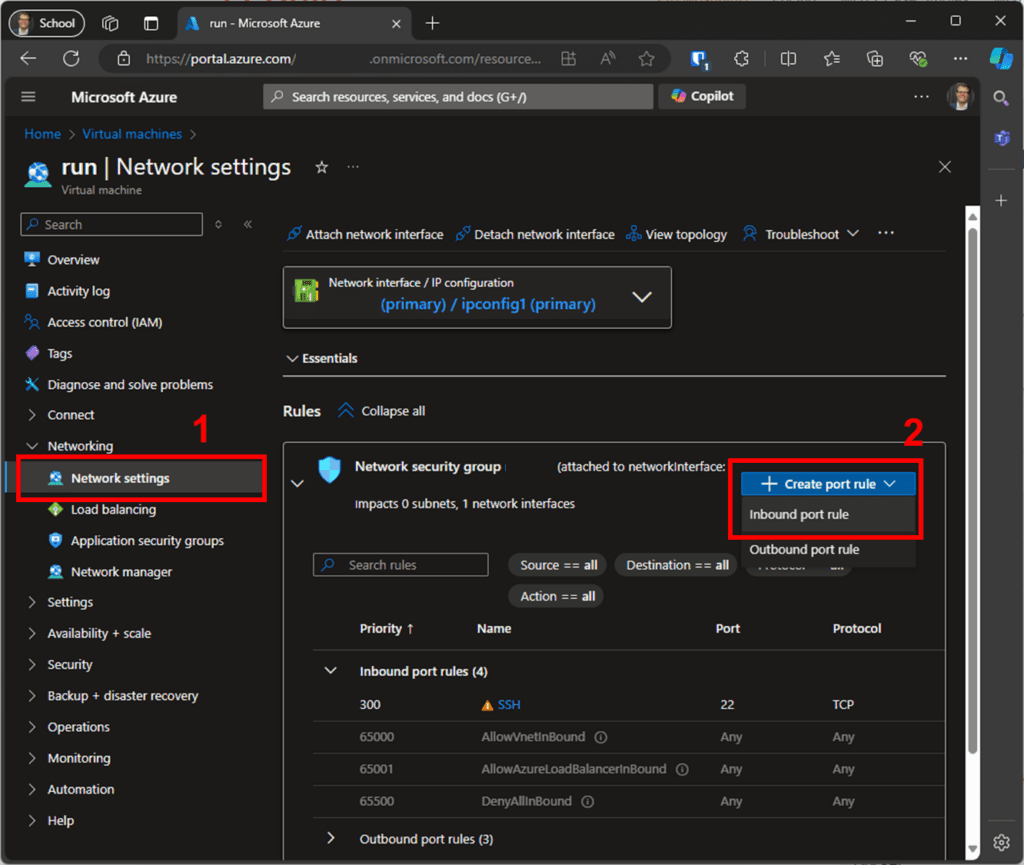Click the SSH warning icon on rule 300
The image size is (1024, 865).
pos(487,704)
